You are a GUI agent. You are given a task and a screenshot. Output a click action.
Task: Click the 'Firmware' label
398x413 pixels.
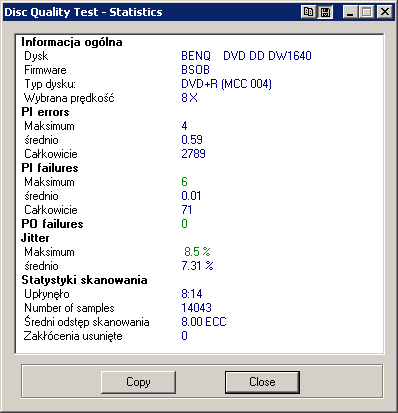[45, 70]
